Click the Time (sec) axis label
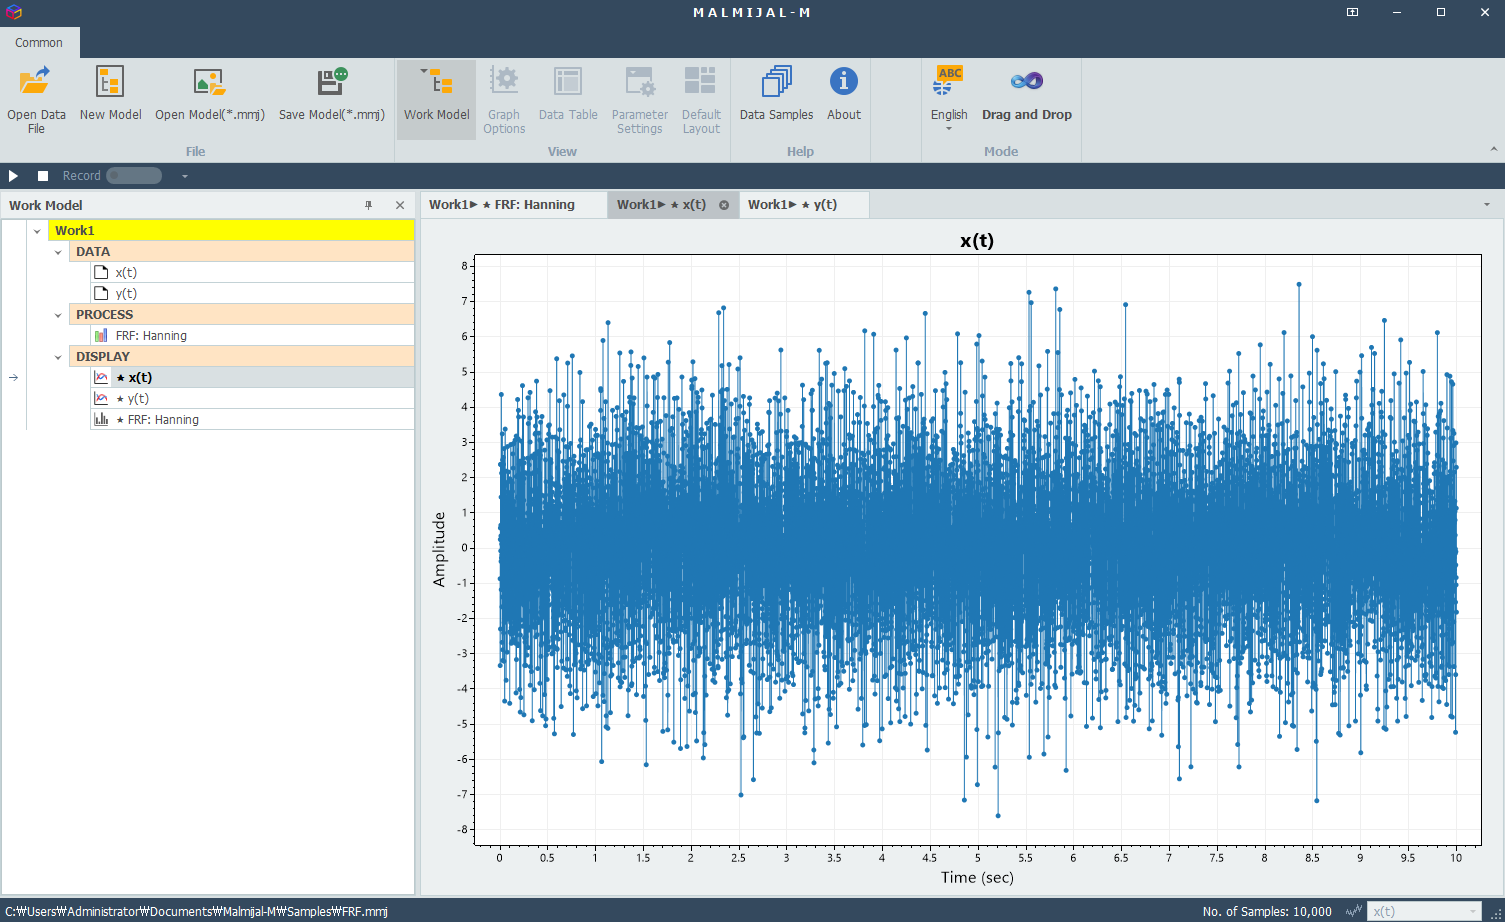This screenshot has width=1505, height=922. click(x=977, y=877)
